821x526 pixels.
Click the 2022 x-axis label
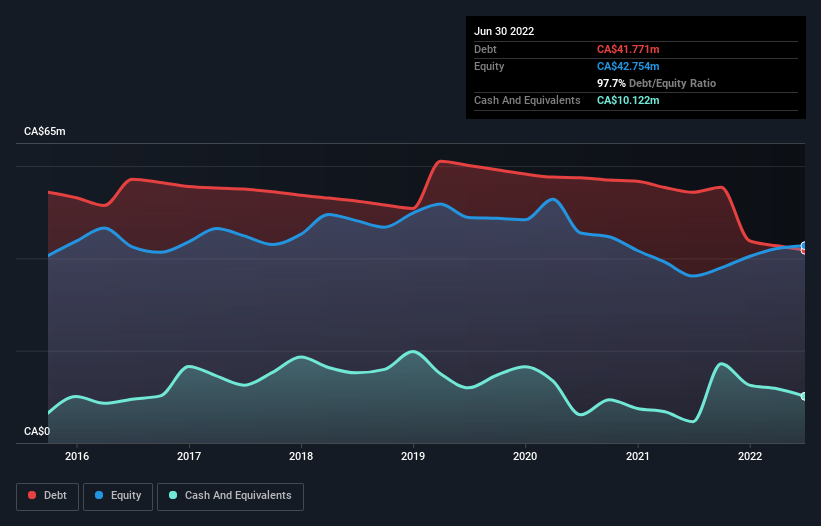(x=750, y=456)
